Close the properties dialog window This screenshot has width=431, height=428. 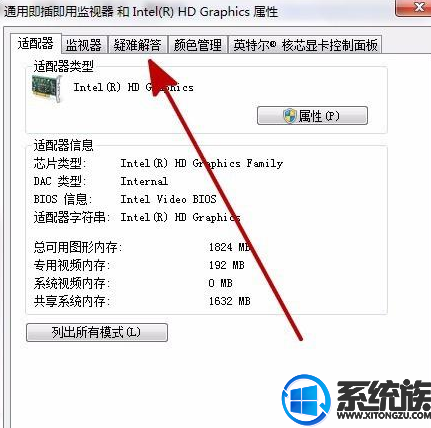coord(413,7)
